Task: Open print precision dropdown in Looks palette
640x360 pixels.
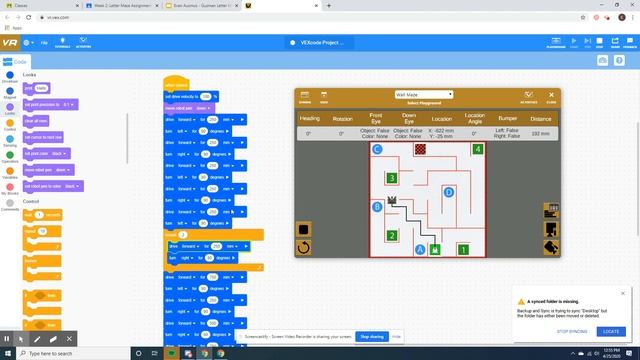Action: [69, 104]
